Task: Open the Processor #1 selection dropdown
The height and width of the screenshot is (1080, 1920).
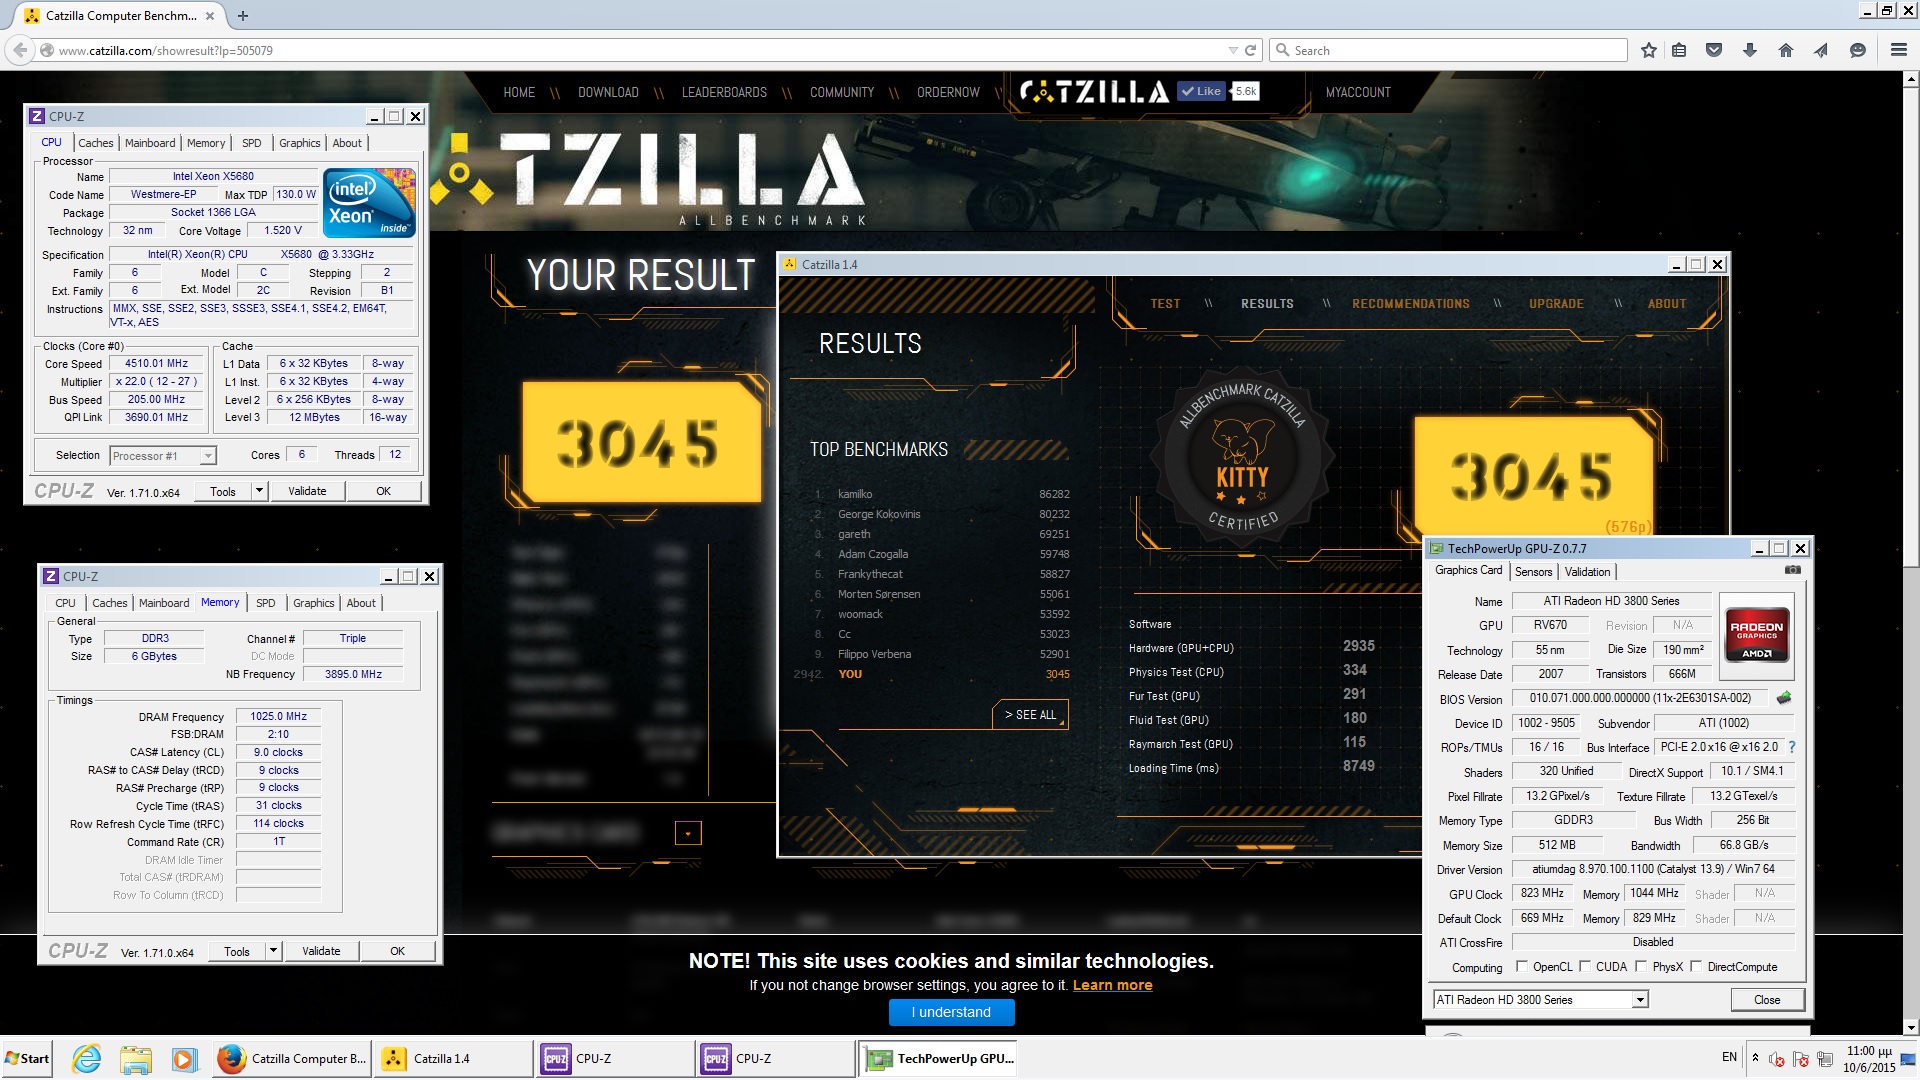Action: (x=162, y=456)
